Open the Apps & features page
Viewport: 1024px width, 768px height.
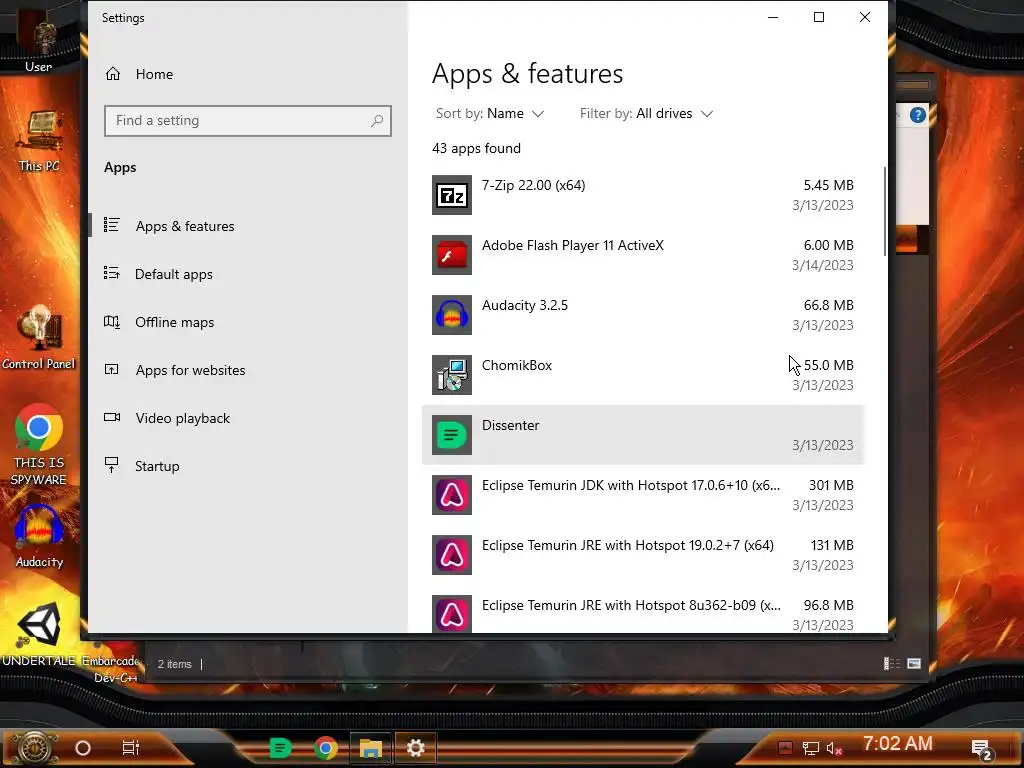248,226
